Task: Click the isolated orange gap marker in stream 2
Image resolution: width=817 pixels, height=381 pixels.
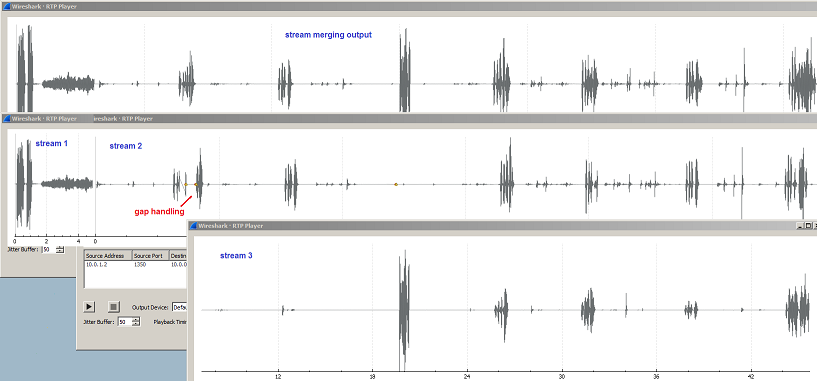Action: click(396, 185)
